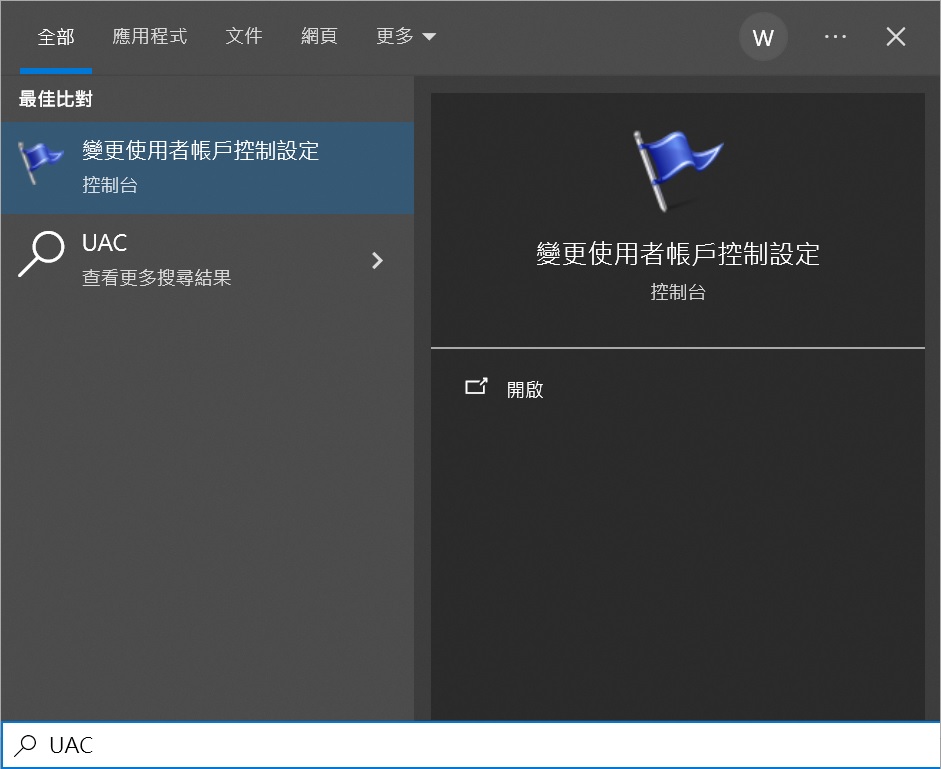This screenshot has height=769, width=941.
Task: Expand UAC result with the chevron arrow
Action: click(x=377, y=260)
